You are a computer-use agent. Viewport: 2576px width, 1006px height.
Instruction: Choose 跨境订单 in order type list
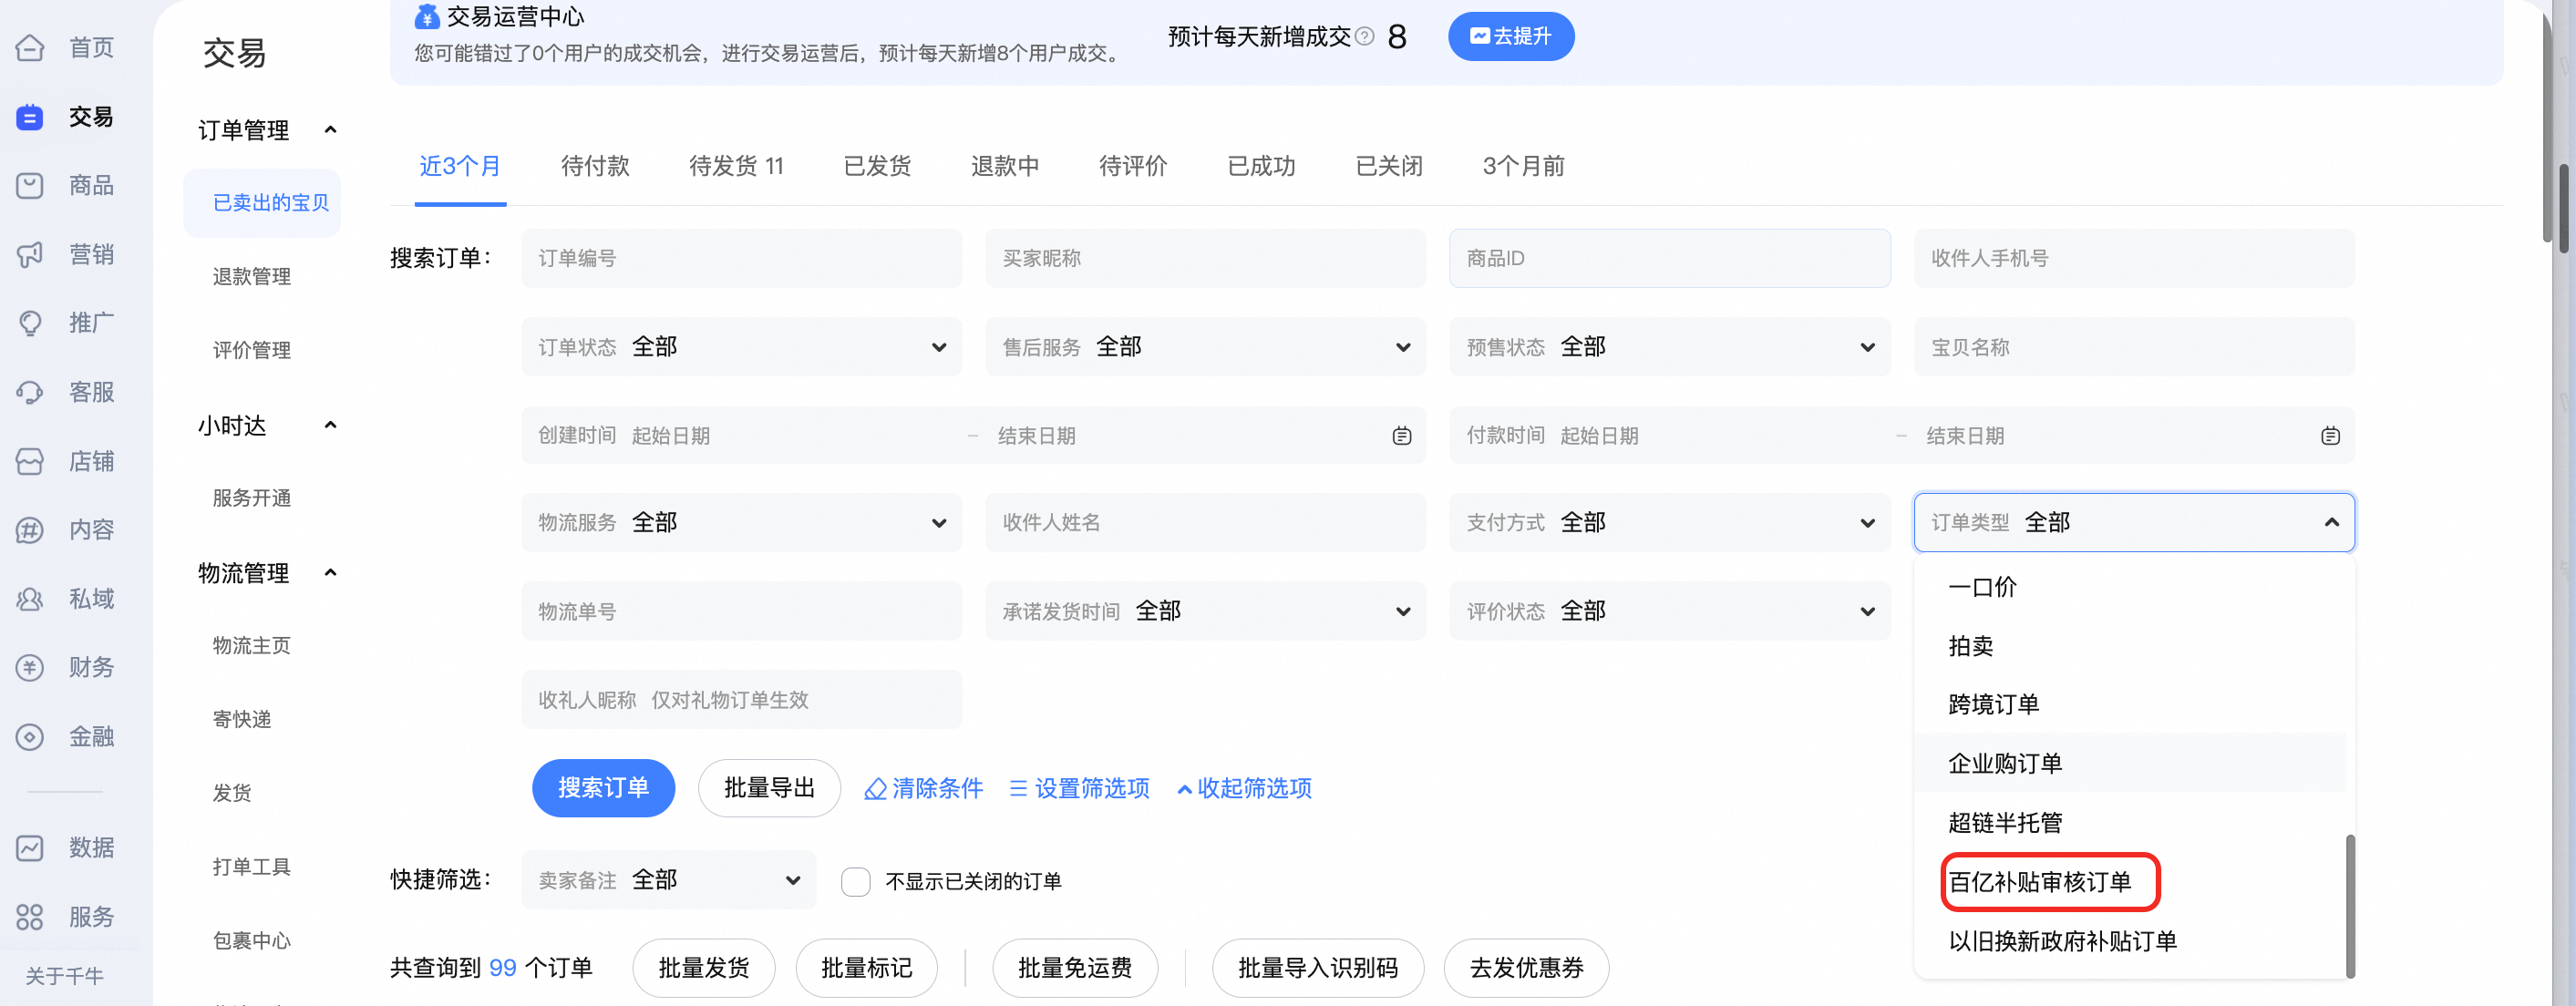tap(2130, 705)
